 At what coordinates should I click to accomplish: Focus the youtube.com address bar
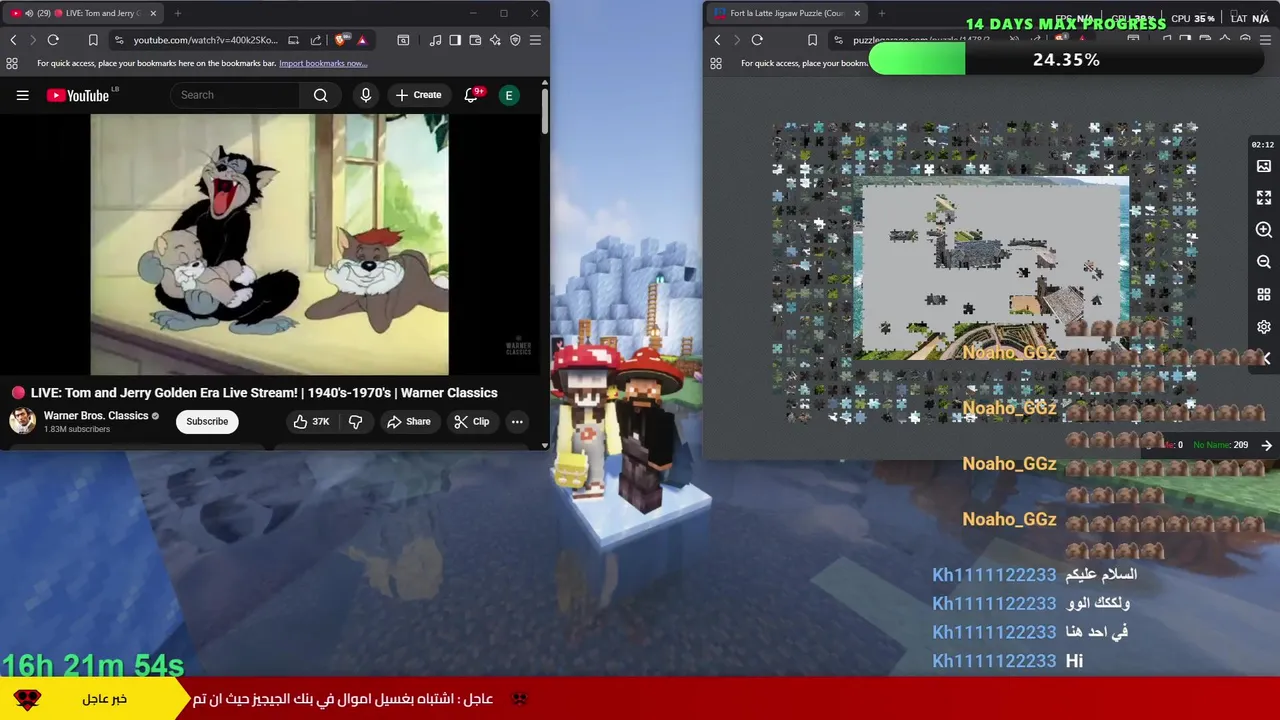click(206, 40)
